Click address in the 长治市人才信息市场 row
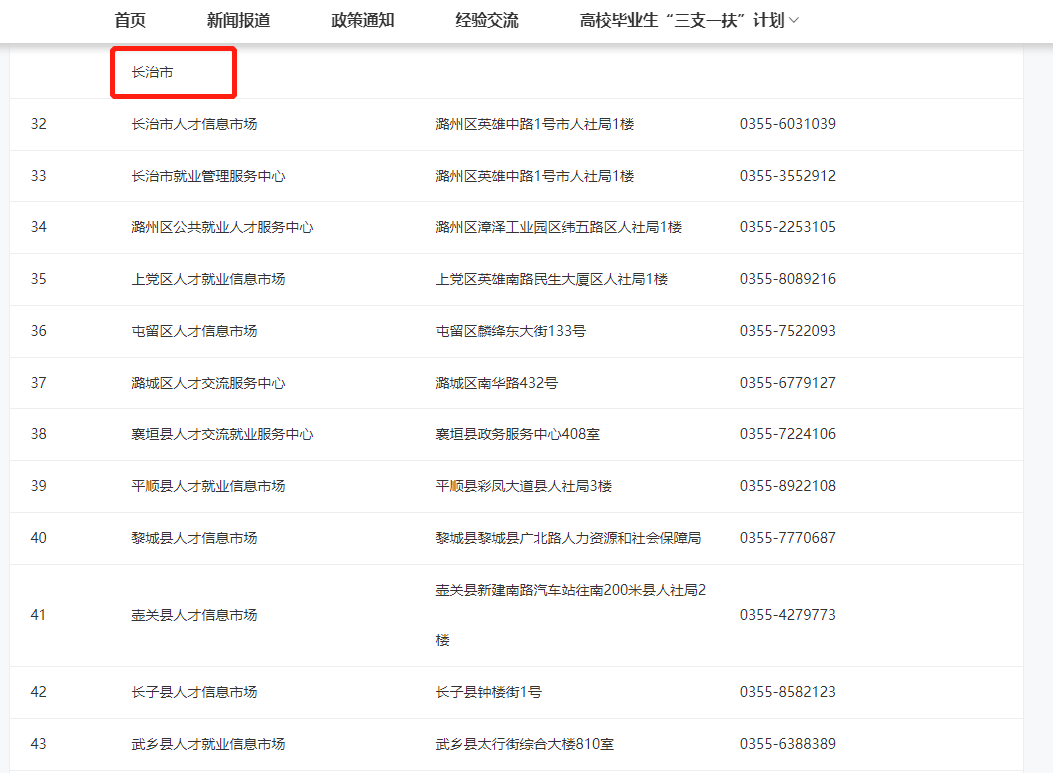The width and height of the screenshot is (1053, 773). click(x=535, y=124)
